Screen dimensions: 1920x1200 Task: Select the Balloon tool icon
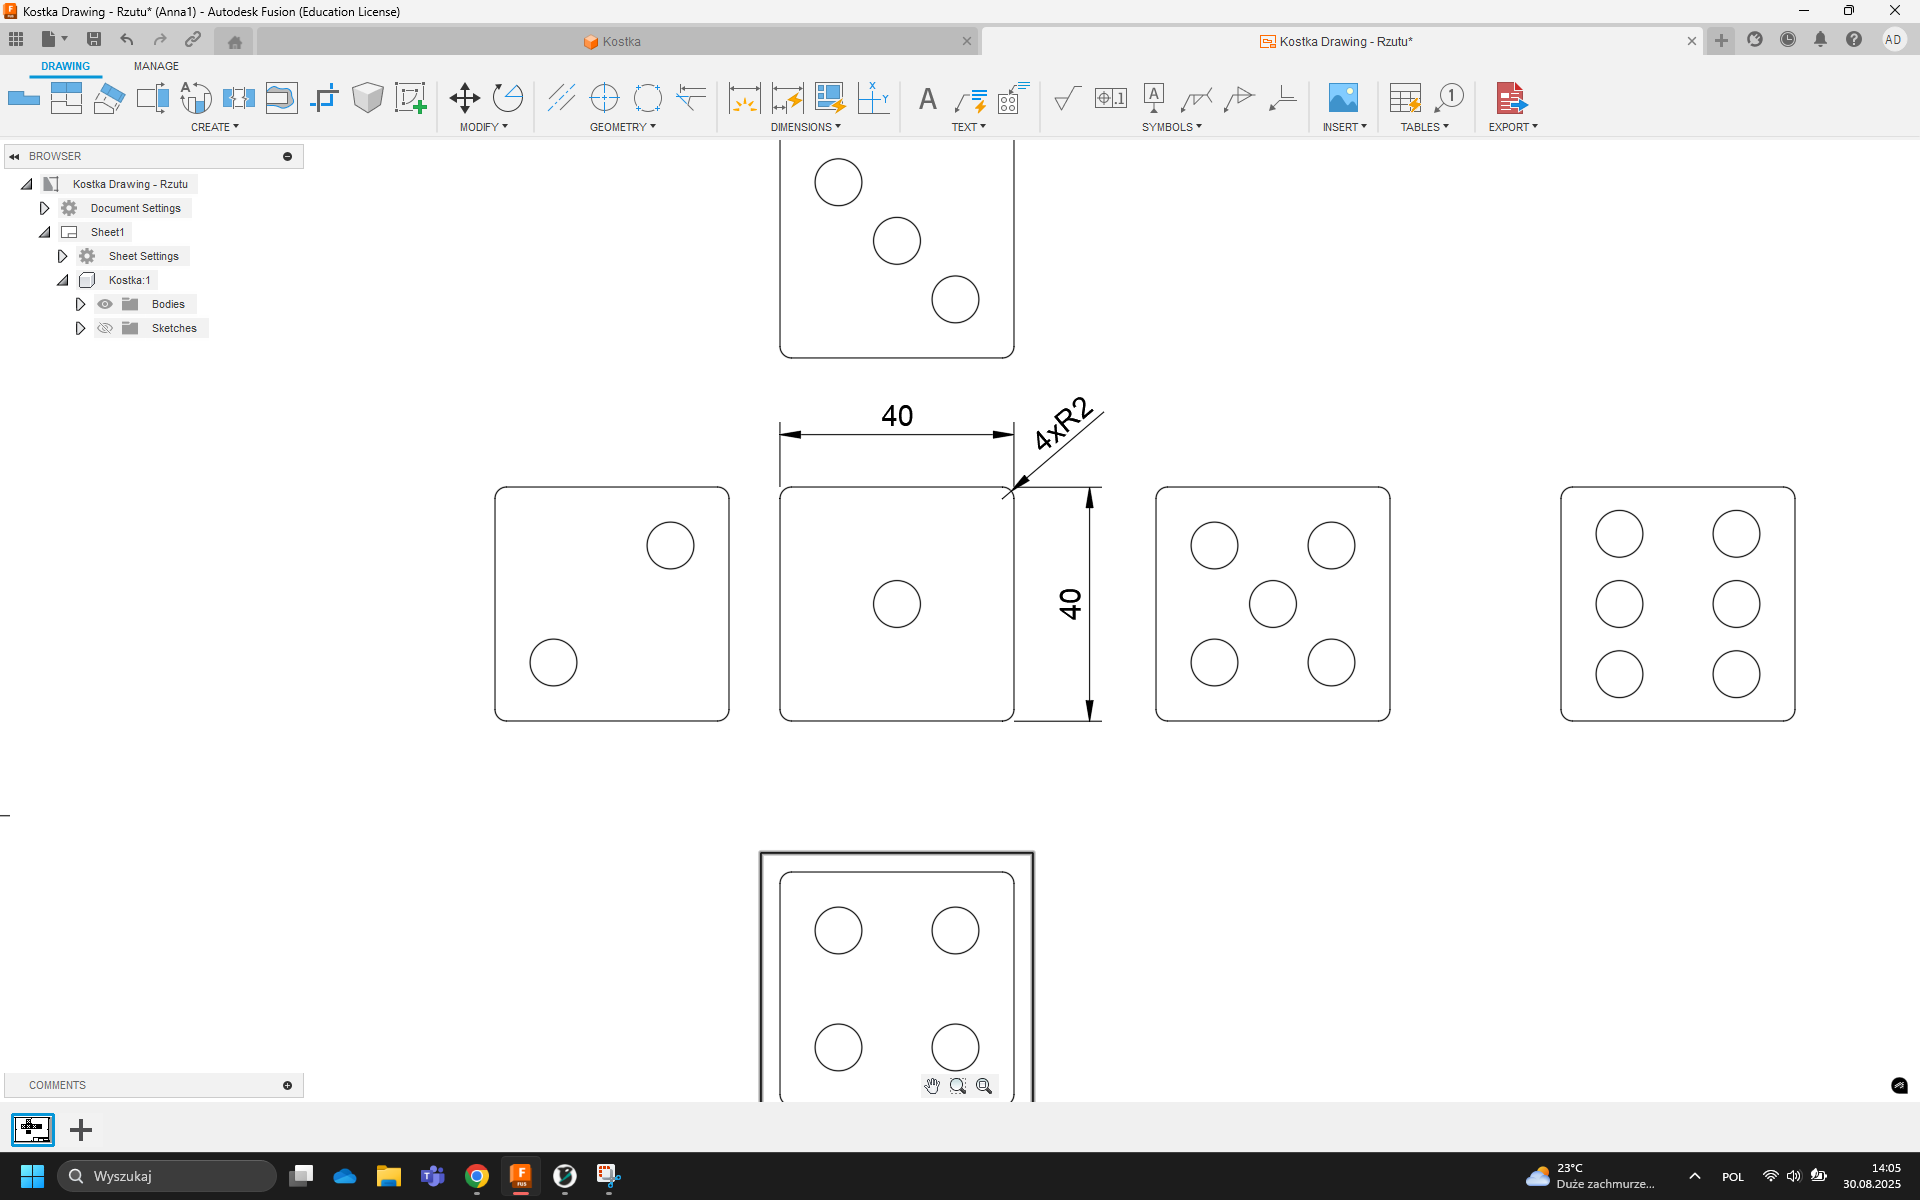point(1449,98)
